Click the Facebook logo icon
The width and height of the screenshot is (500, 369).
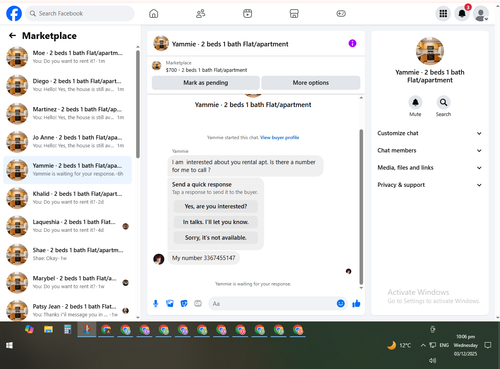point(14,14)
